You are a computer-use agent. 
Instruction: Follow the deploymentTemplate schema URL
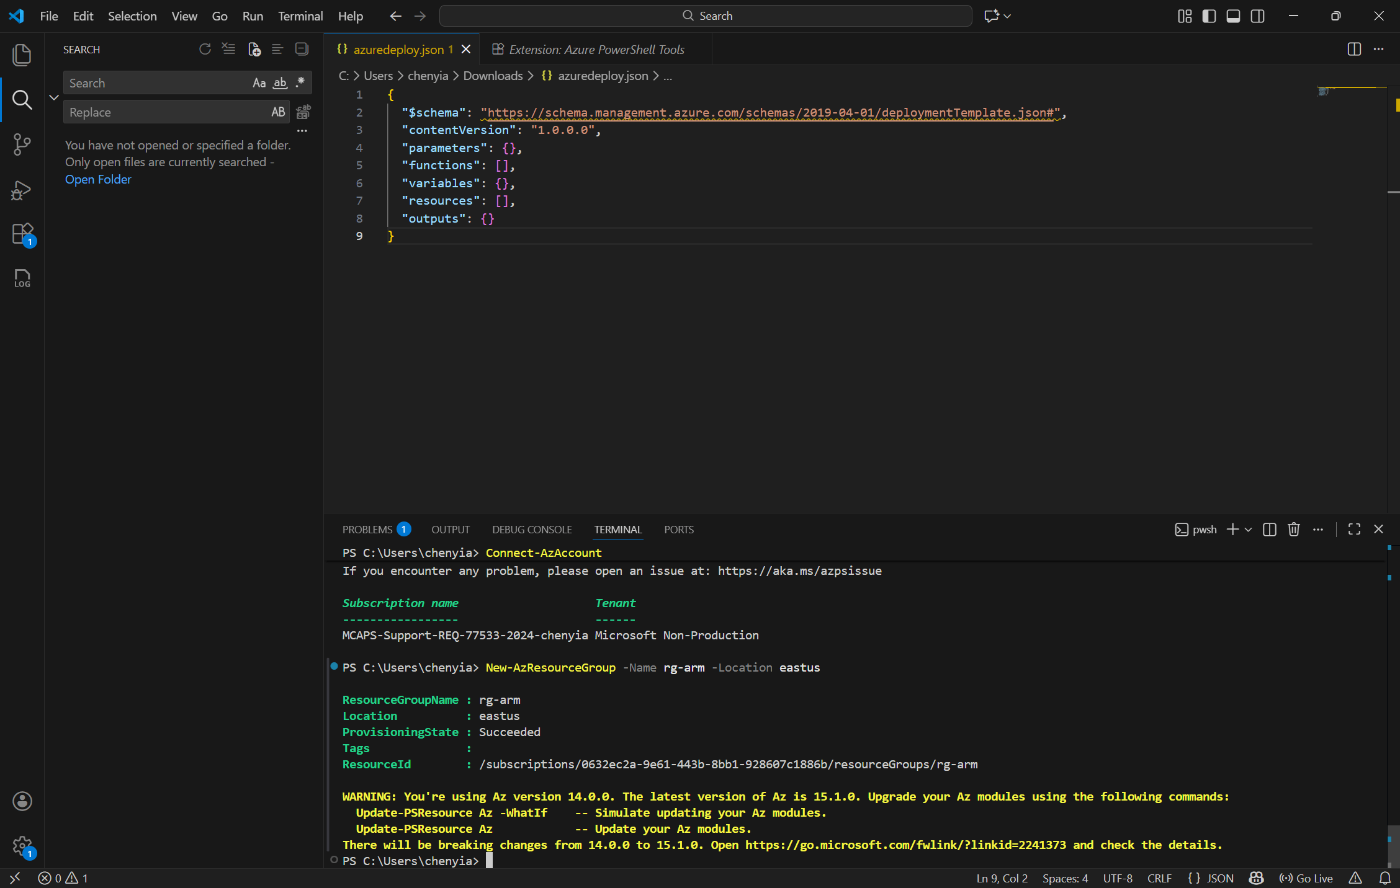click(770, 112)
